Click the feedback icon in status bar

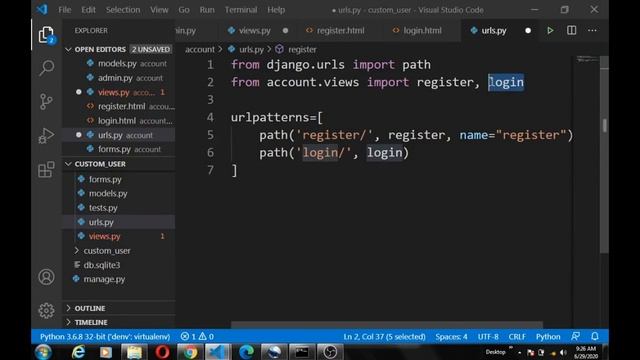576,336
